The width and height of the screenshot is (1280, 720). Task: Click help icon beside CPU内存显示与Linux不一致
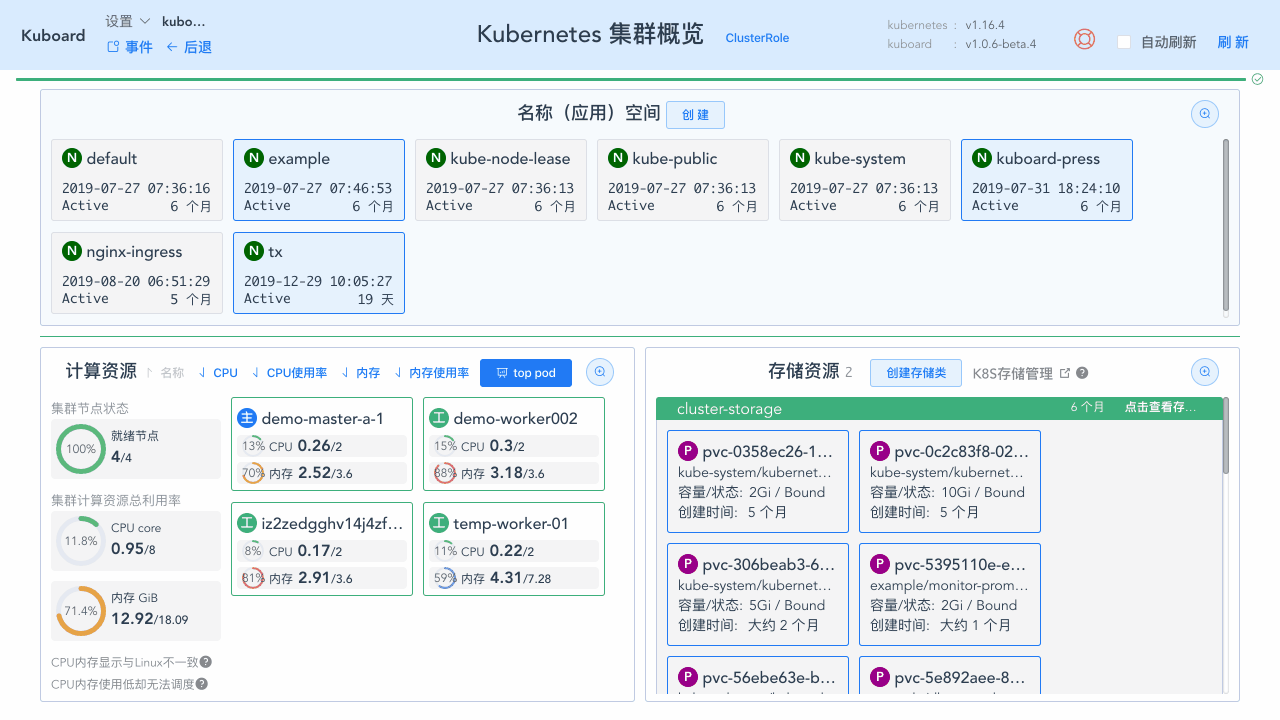206,662
